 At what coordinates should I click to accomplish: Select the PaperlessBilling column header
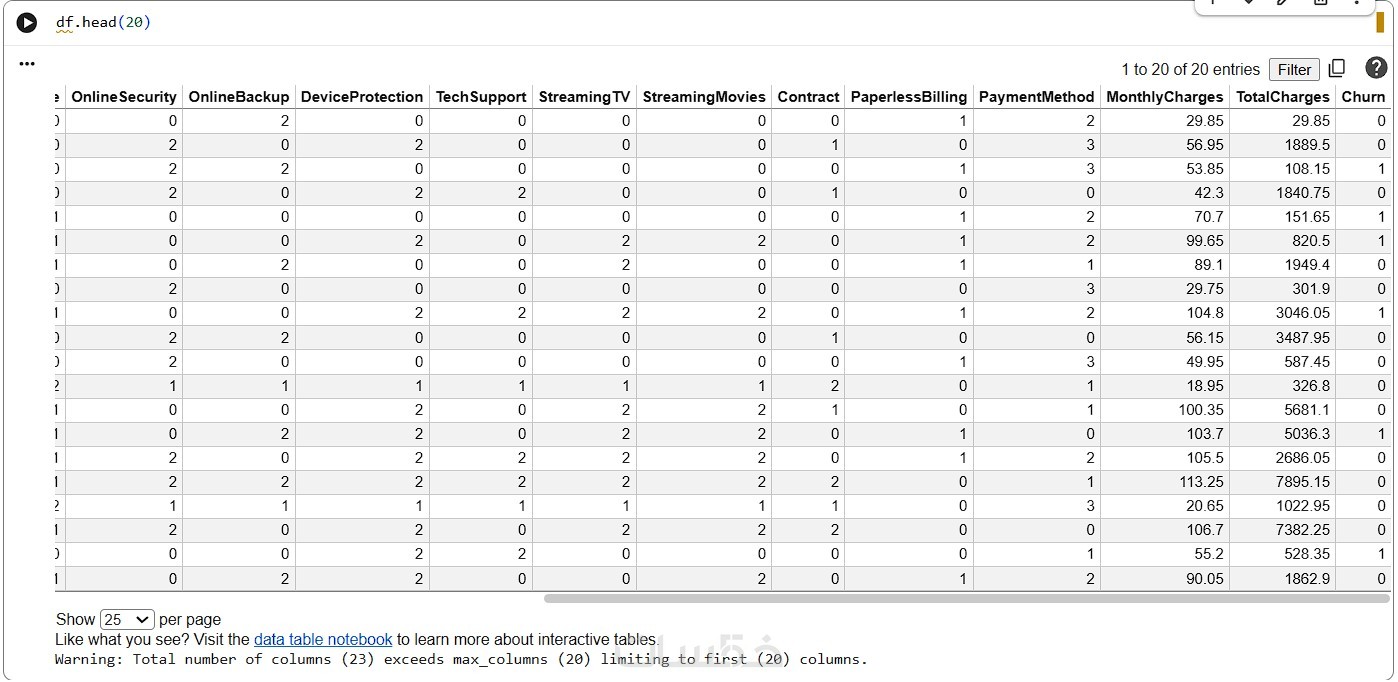[909, 97]
